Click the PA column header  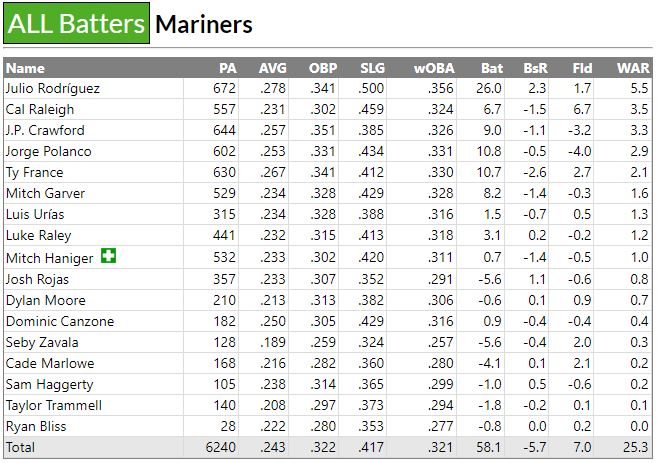click(x=228, y=68)
